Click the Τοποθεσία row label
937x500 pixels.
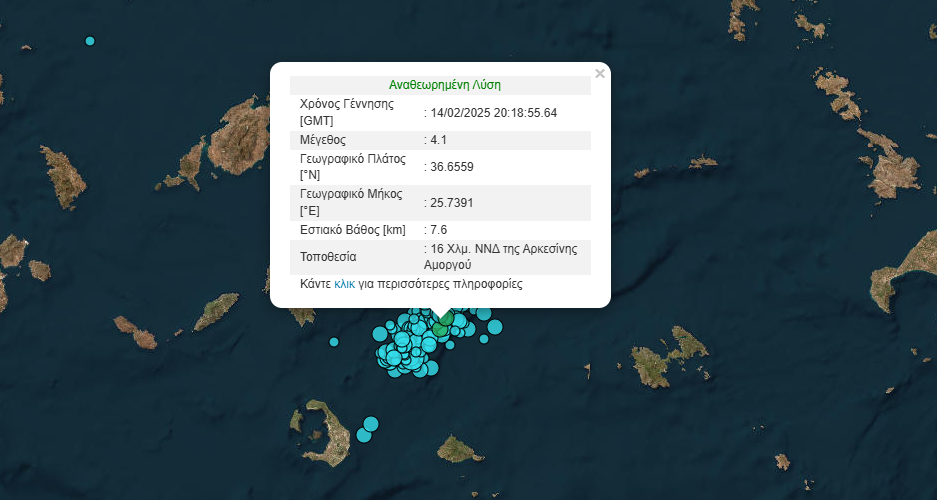328,257
